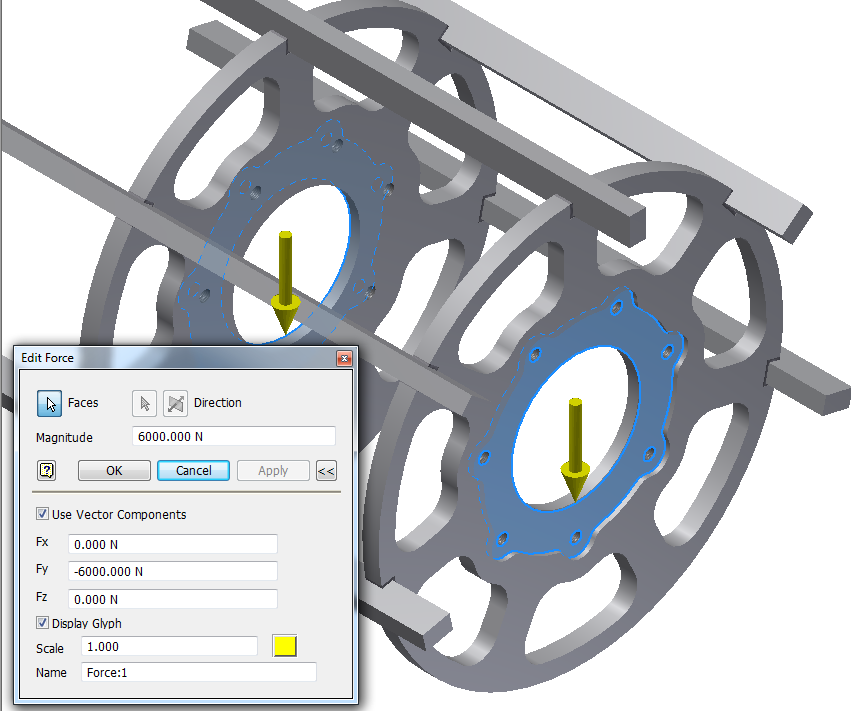Close the Edit Force dialog
The image size is (851, 711).
click(x=343, y=358)
